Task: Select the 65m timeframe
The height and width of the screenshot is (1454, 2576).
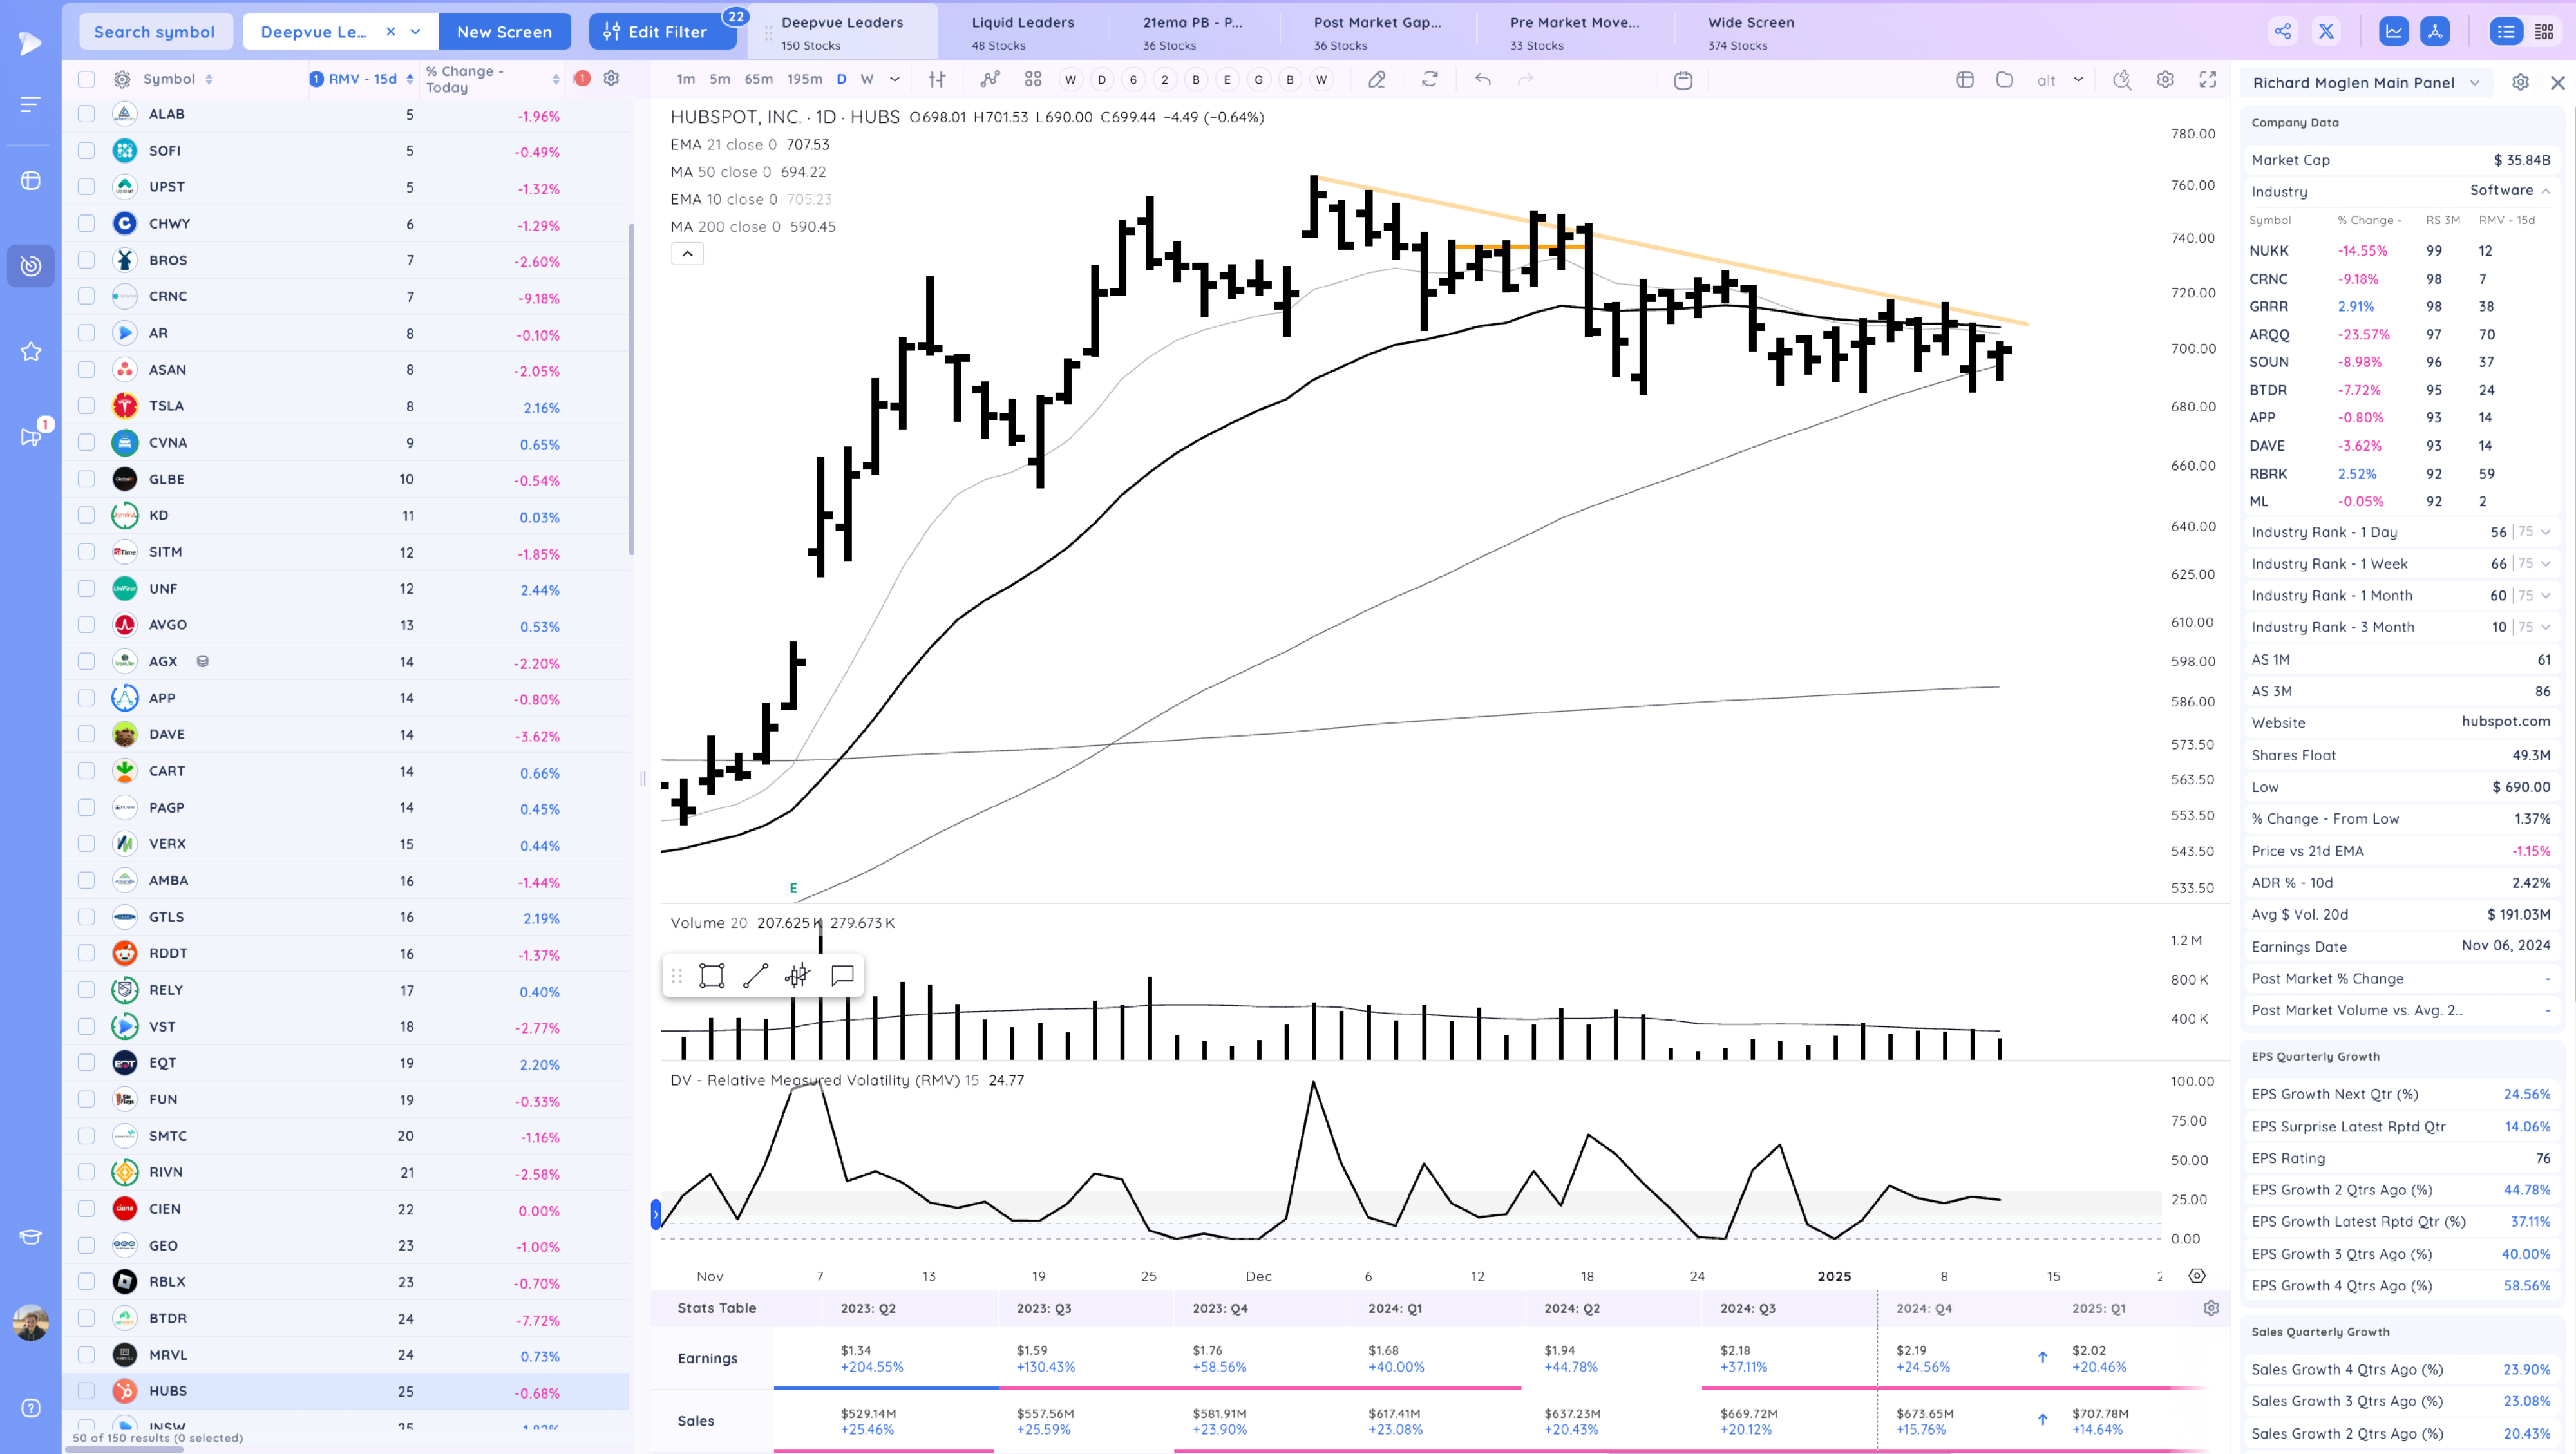Action: click(x=758, y=79)
